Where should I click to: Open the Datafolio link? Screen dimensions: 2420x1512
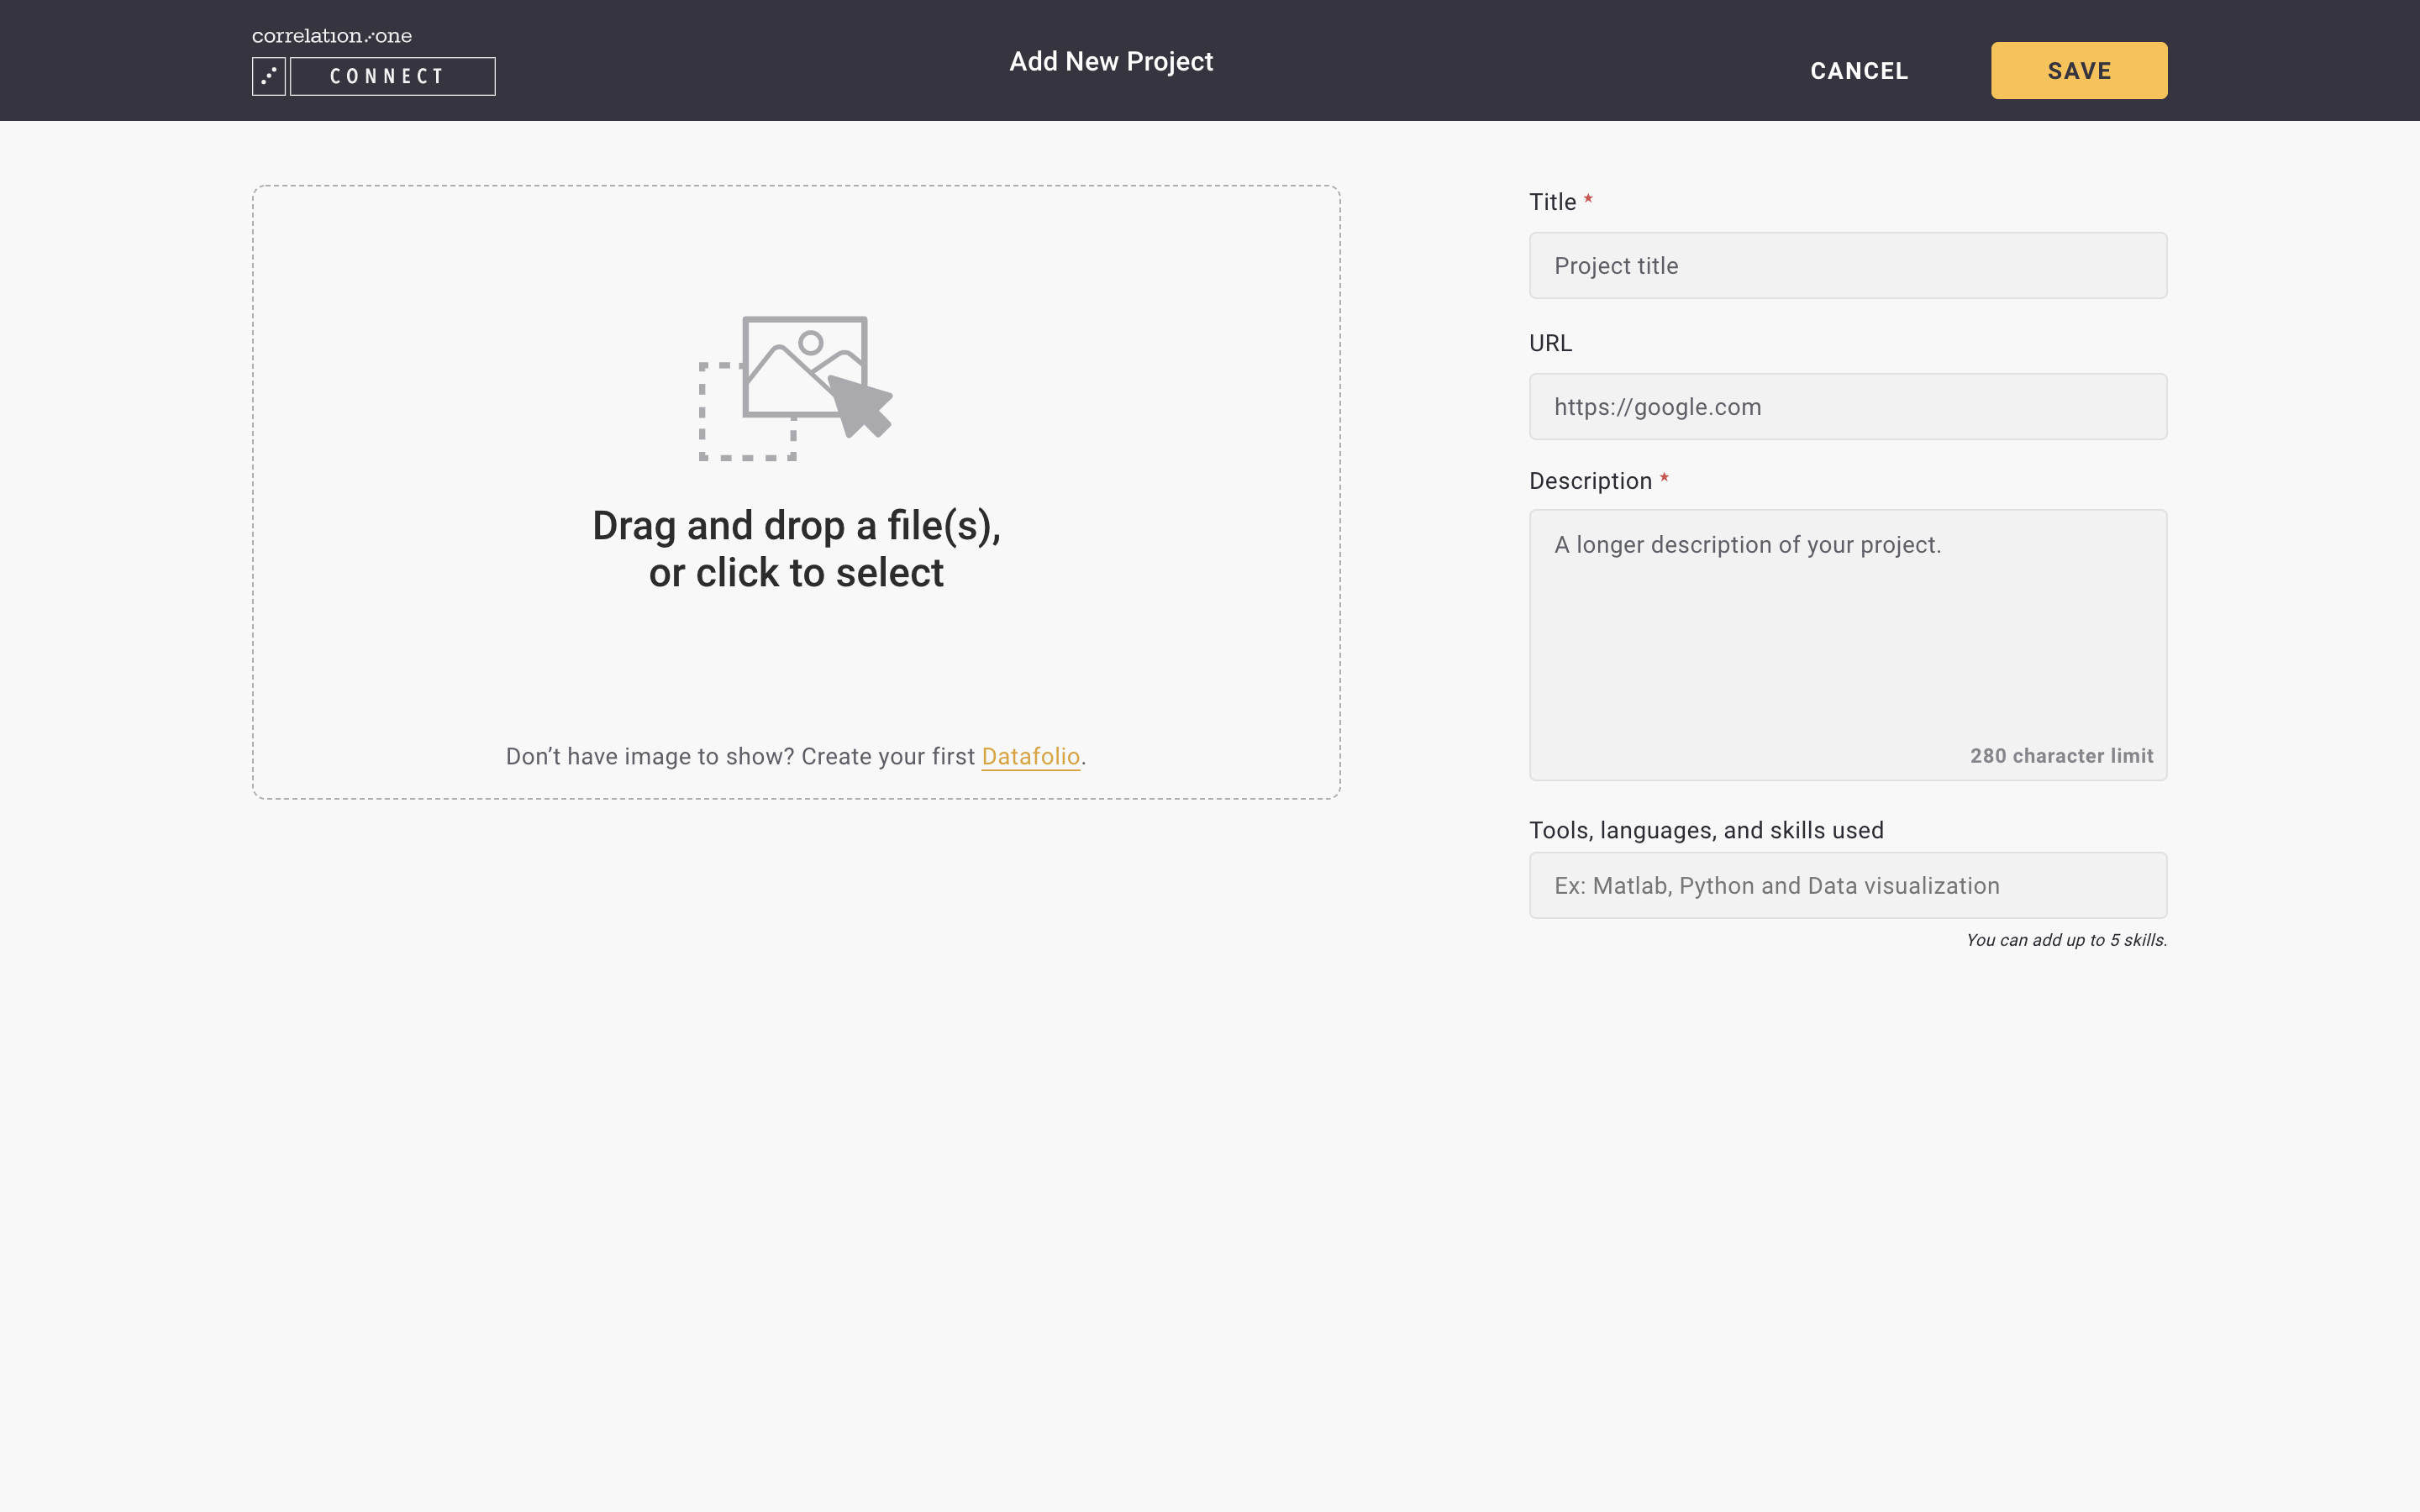point(1030,756)
